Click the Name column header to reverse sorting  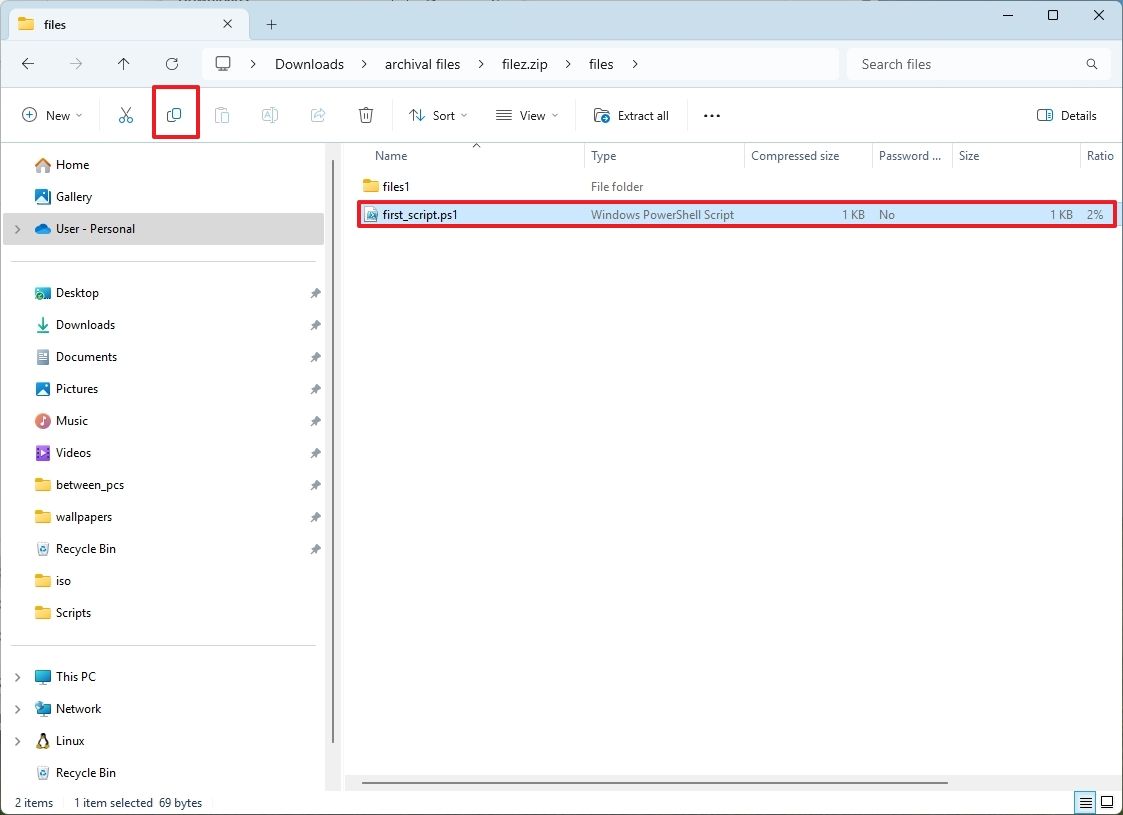(390, 155)
